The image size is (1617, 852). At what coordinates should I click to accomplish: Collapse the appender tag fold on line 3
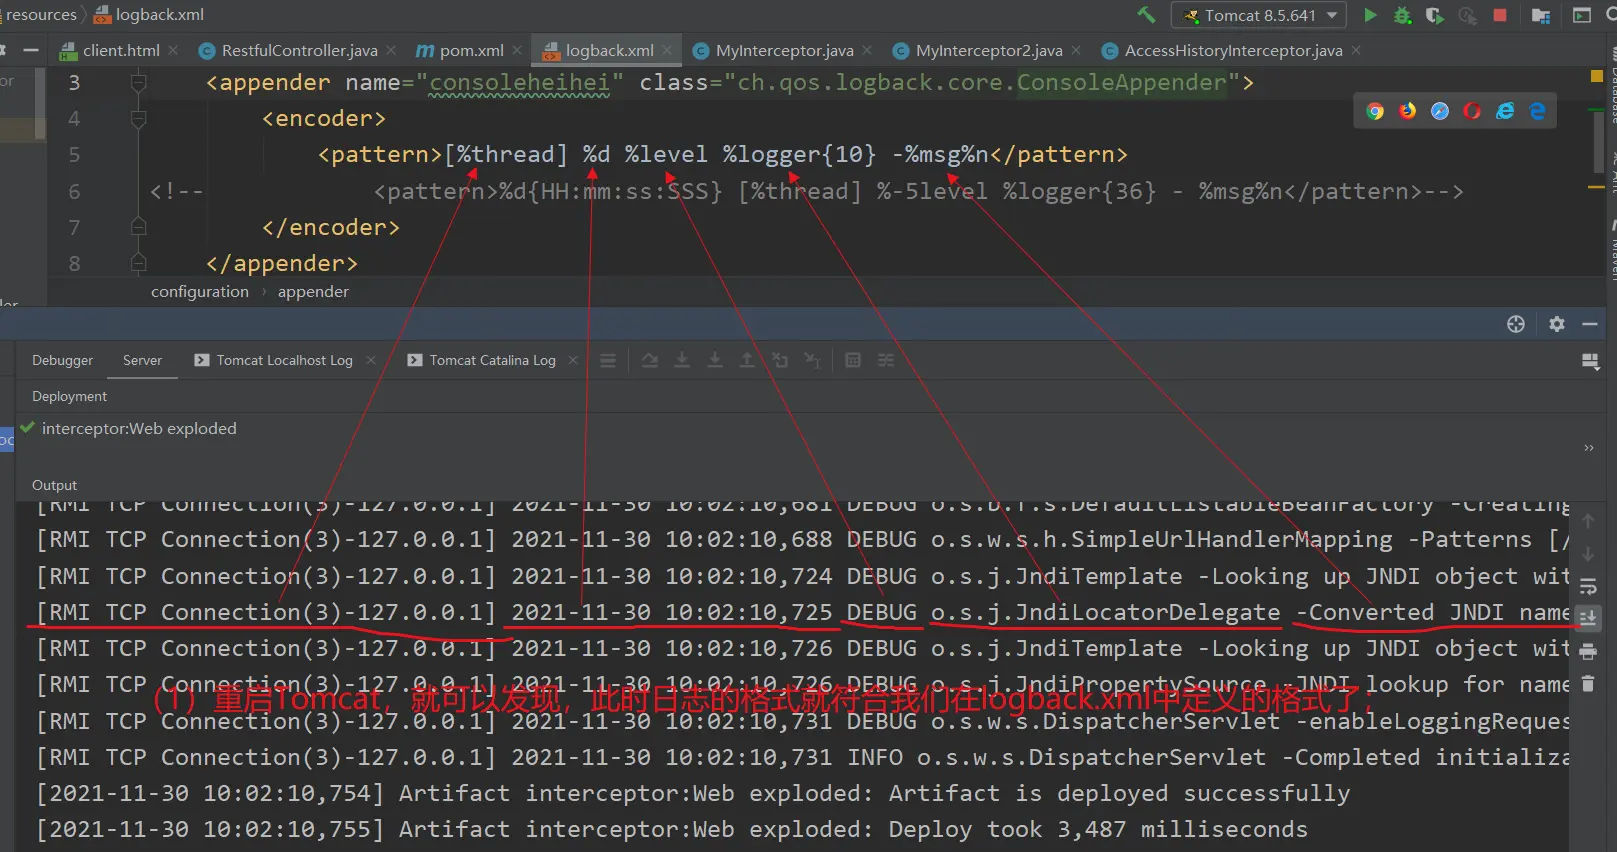tap(139, 83)
